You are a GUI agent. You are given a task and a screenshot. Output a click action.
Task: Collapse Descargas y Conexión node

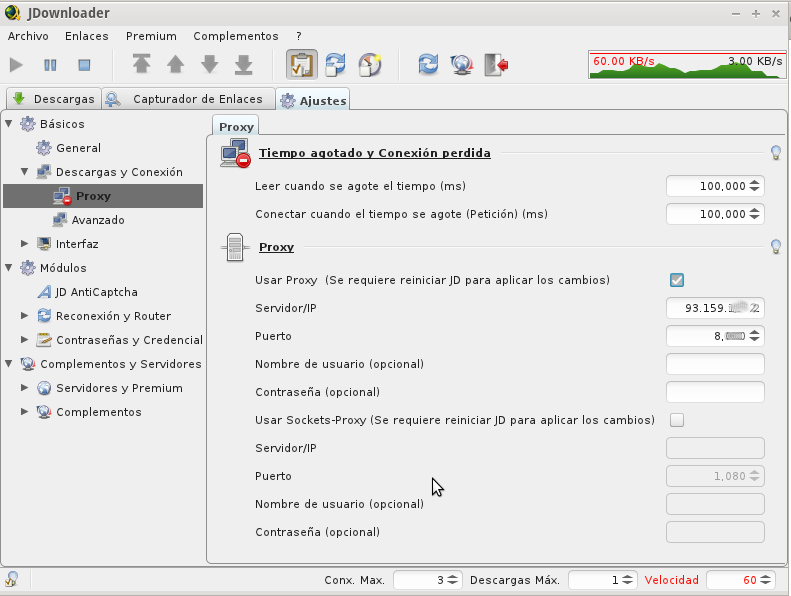[24, 172]
